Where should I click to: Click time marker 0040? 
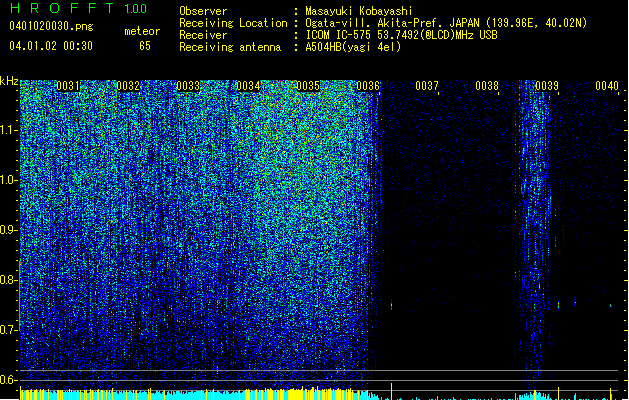607,86
